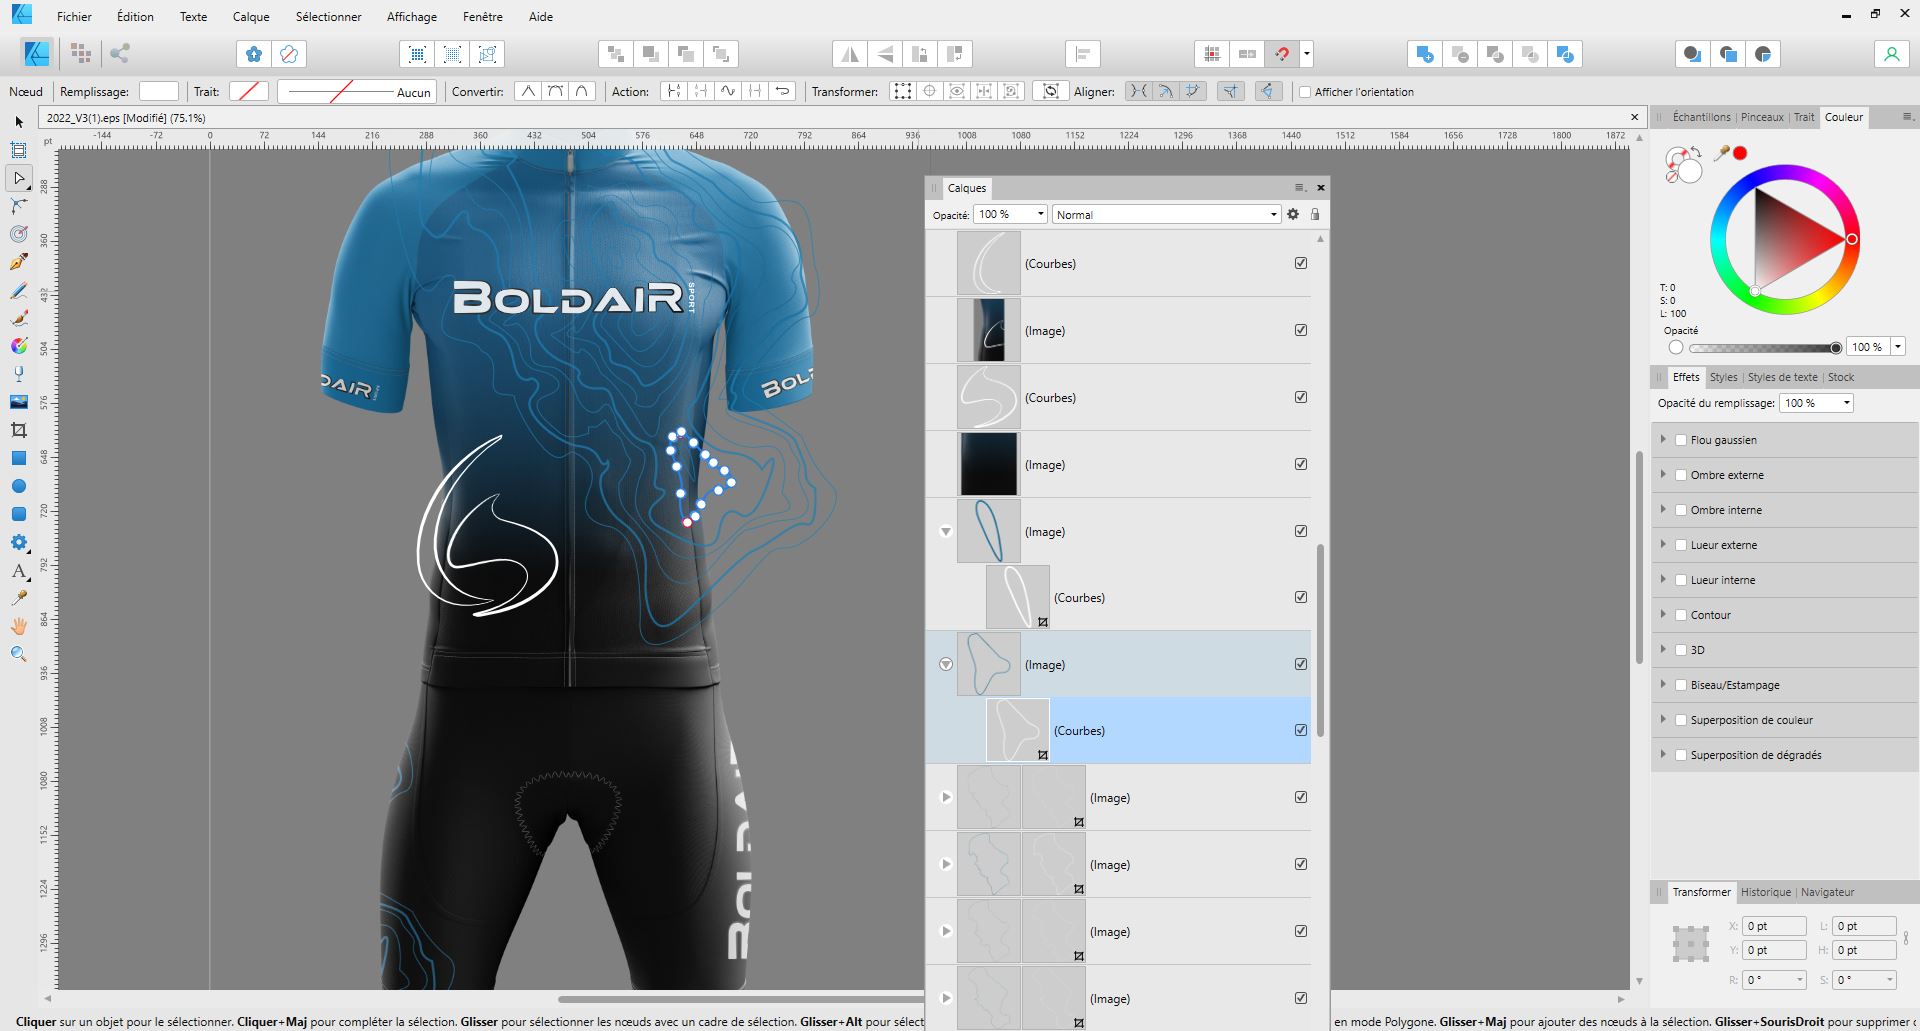Enable the Flou gaussien effect

pos(1681,440)
